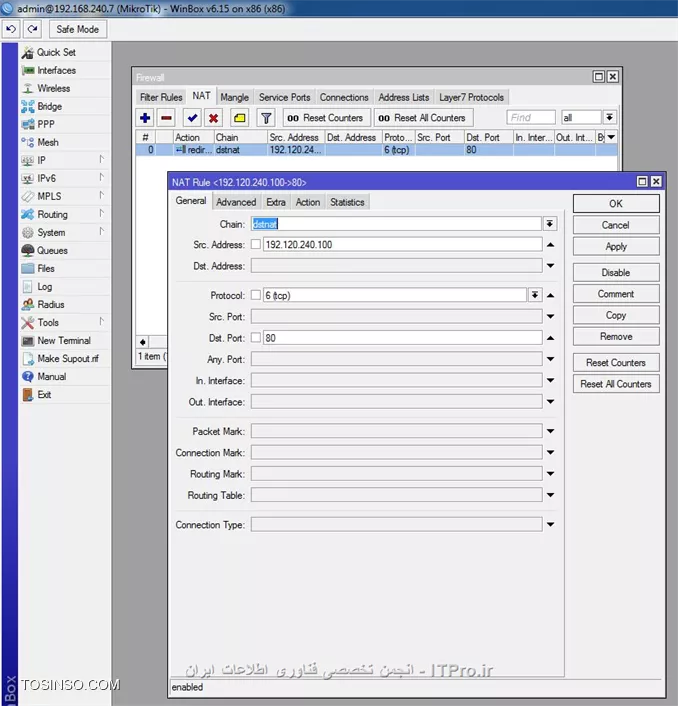Switch to the Filter Rules tab
Screen dimensions: 678x706
click(x=161, y=97)
